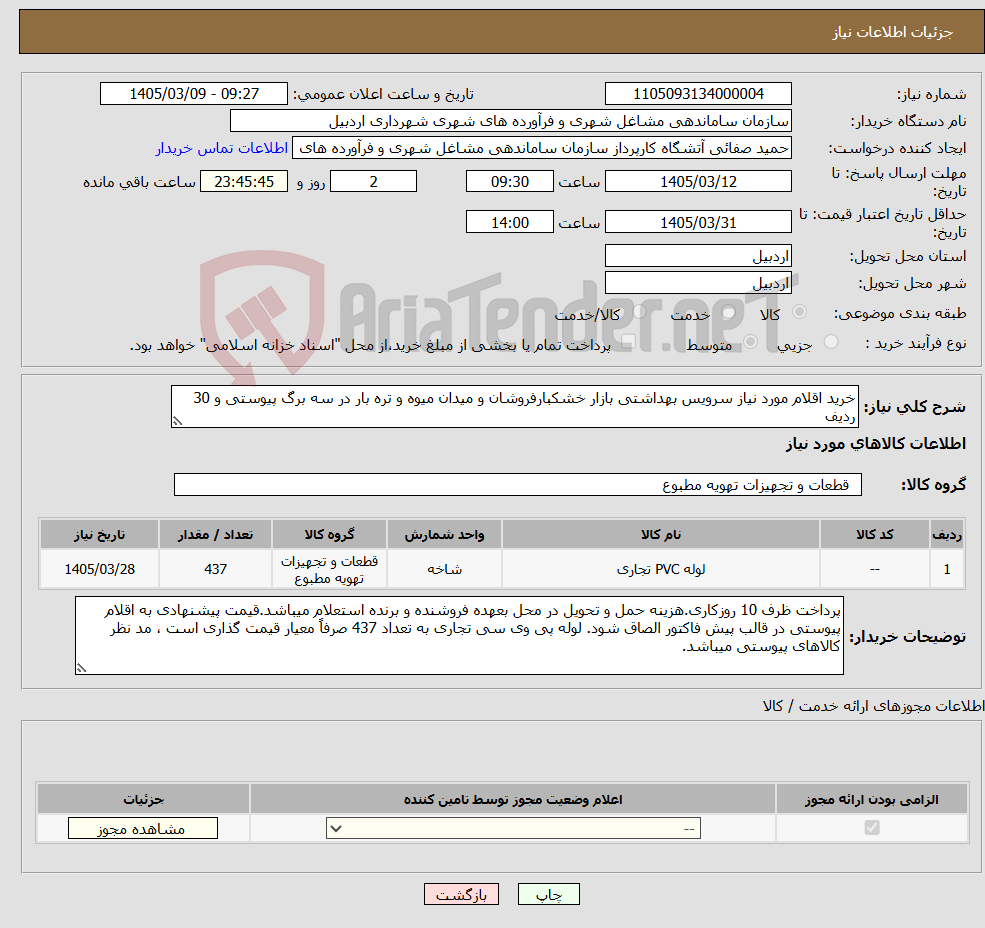Click the quantity cell 437
Viewport: 985px width, 928px height.
[215, 569]
